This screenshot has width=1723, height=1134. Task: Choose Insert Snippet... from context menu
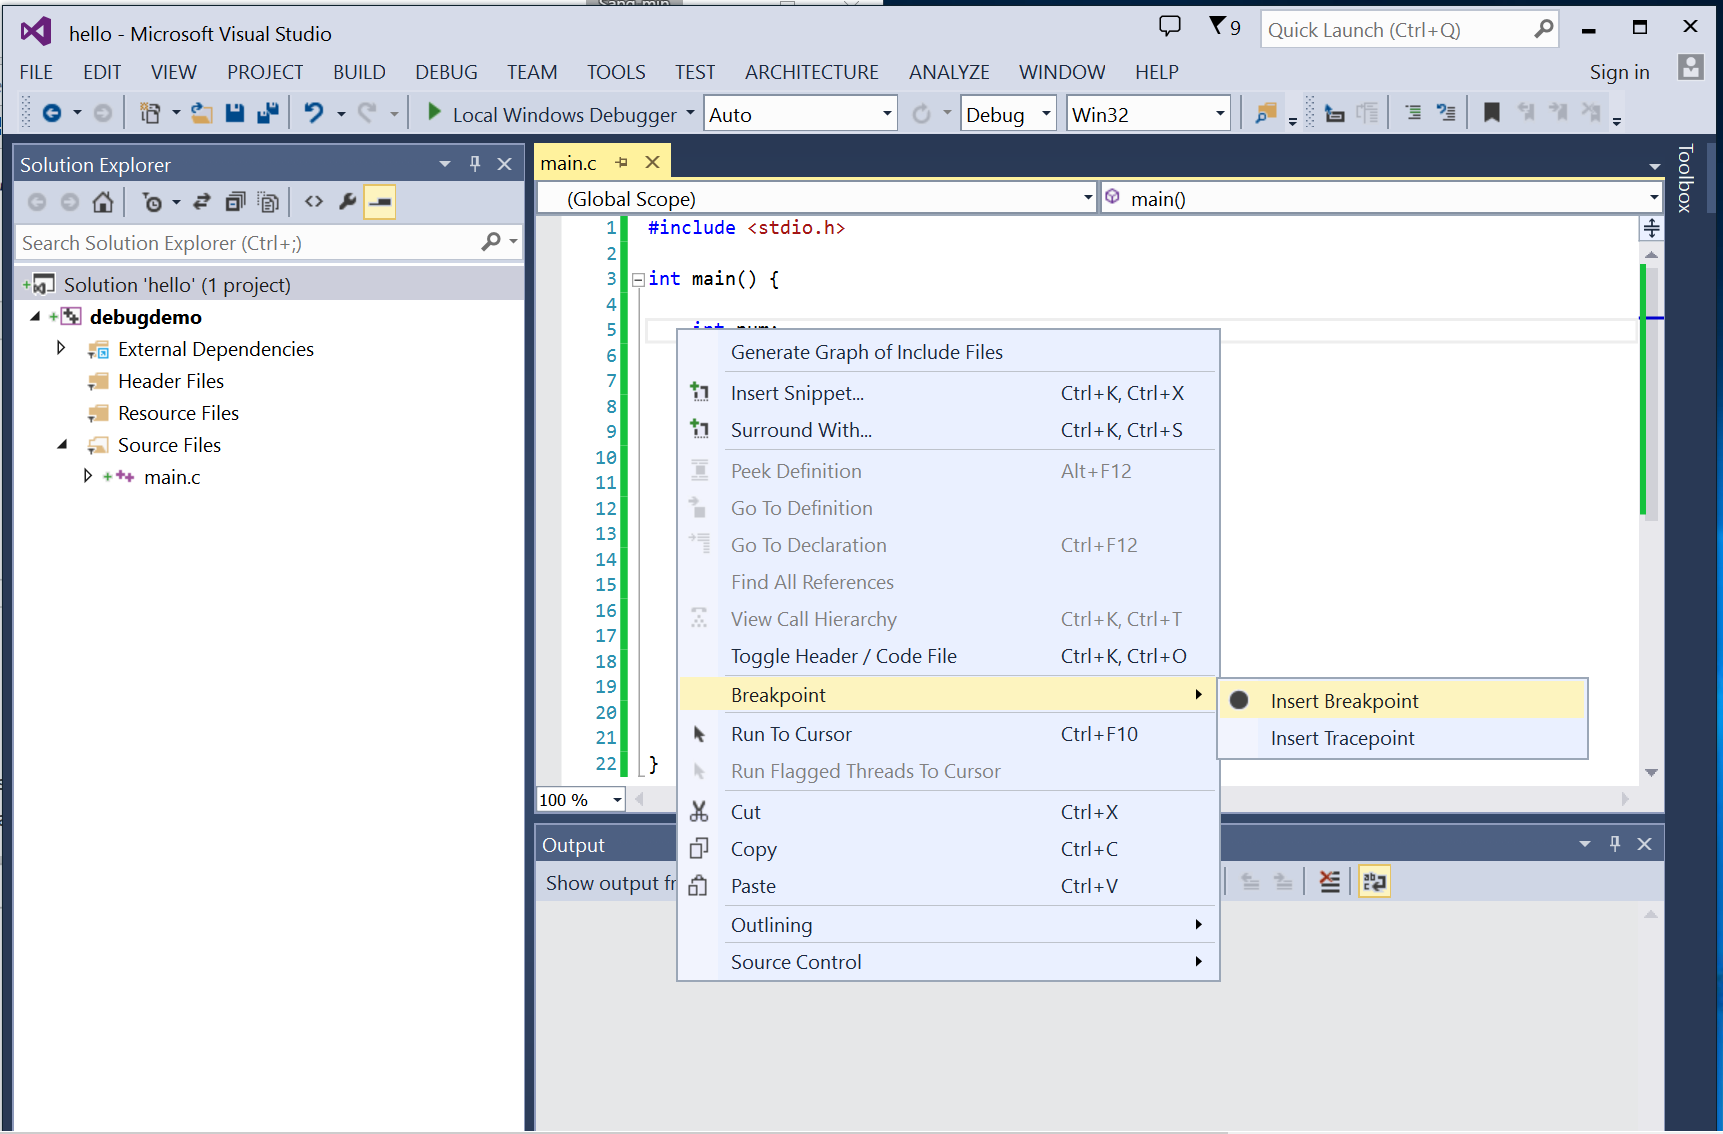point(948,393)
